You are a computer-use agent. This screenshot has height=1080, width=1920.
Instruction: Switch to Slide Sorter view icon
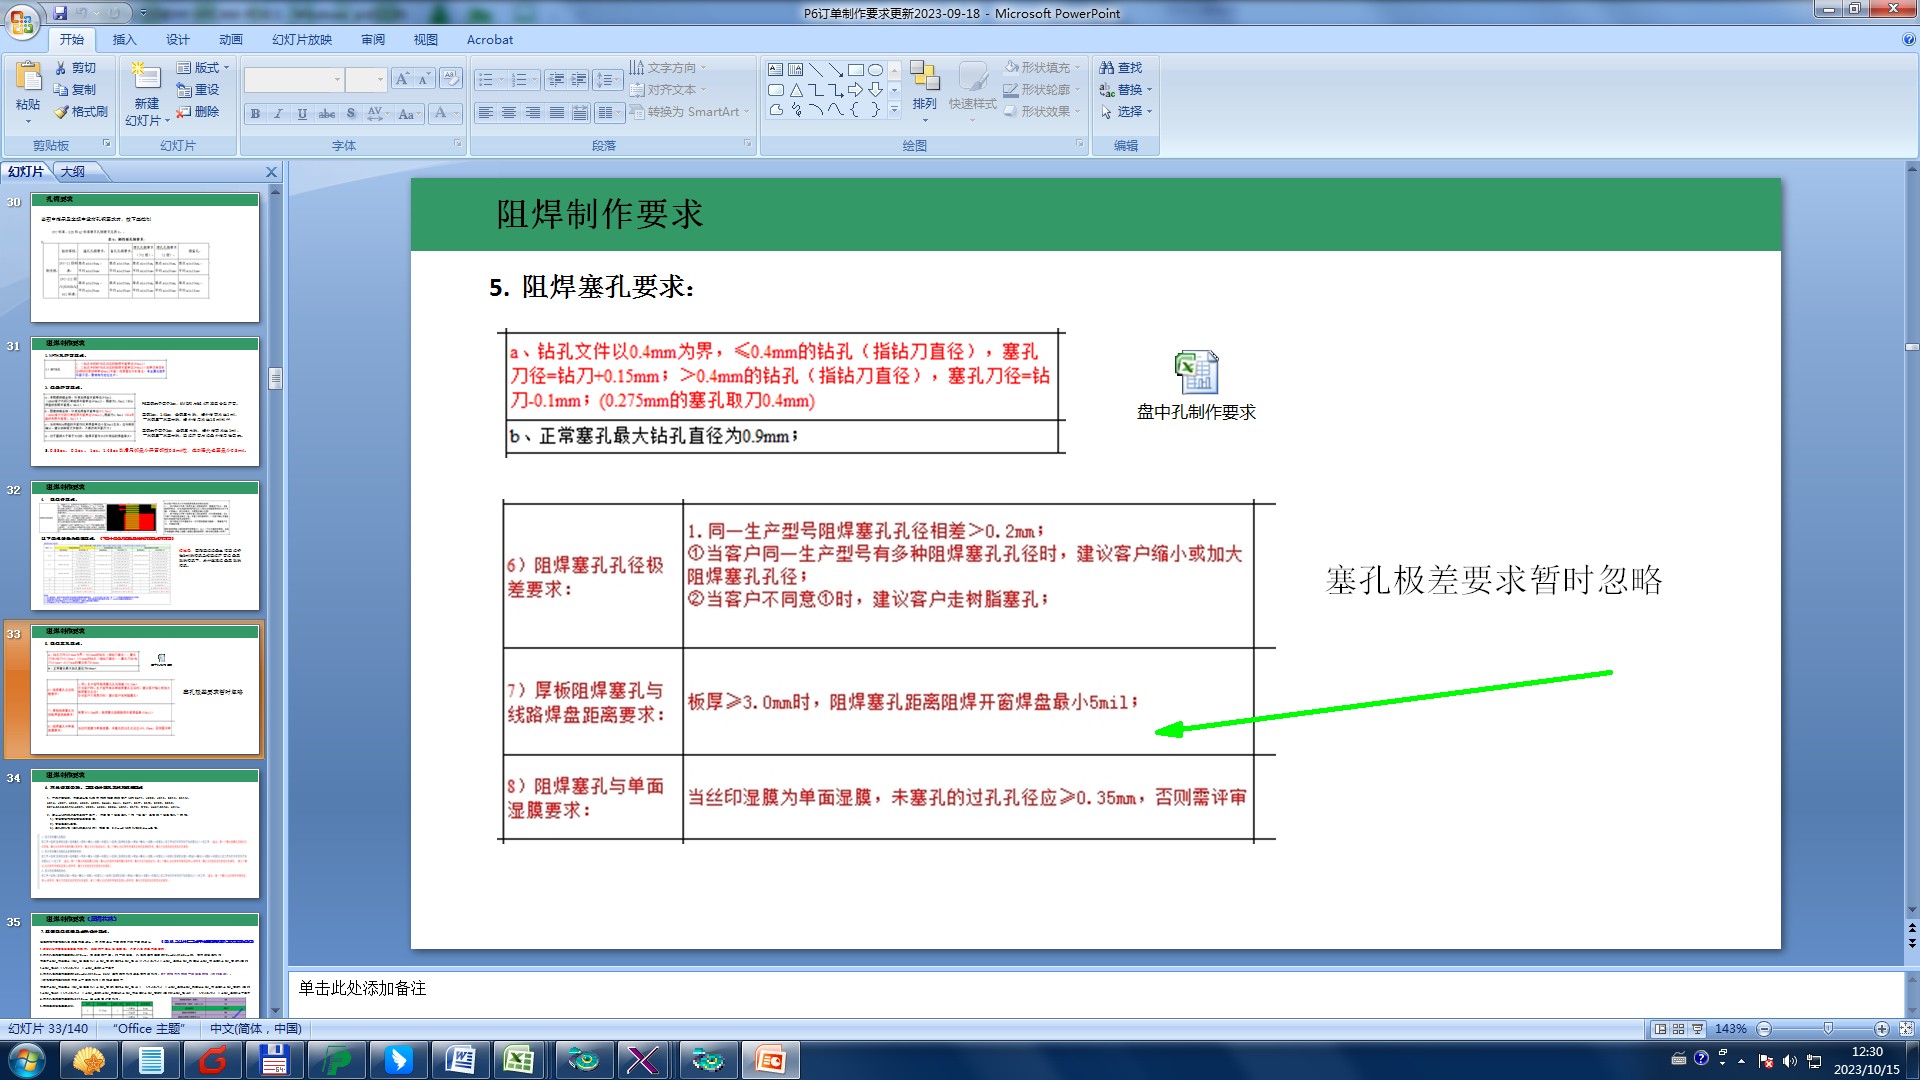point(1679,1029)
